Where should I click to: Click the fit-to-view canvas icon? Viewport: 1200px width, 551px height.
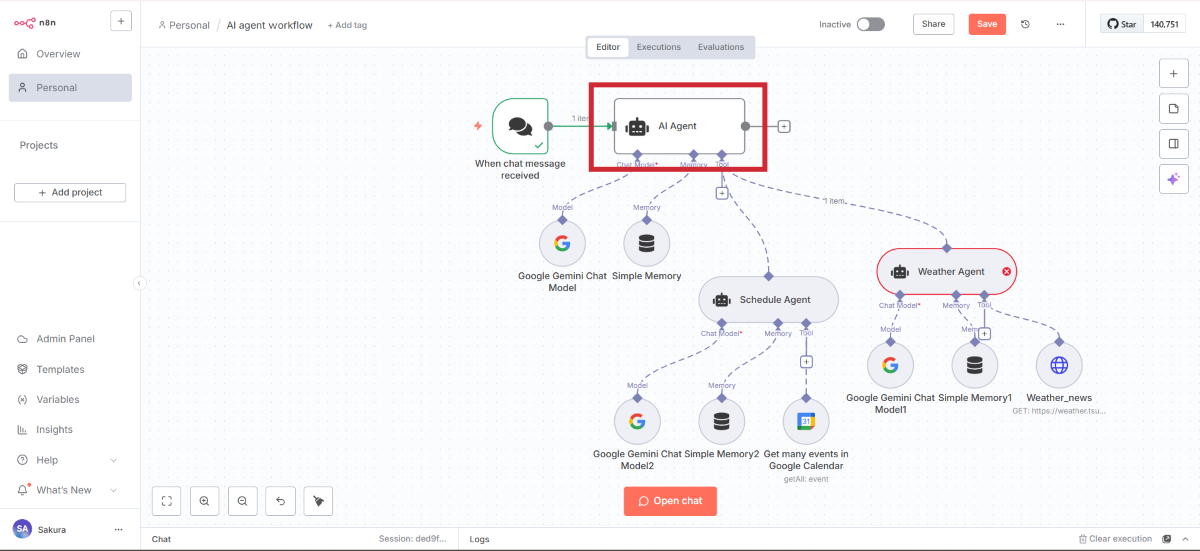coord(167,501)
